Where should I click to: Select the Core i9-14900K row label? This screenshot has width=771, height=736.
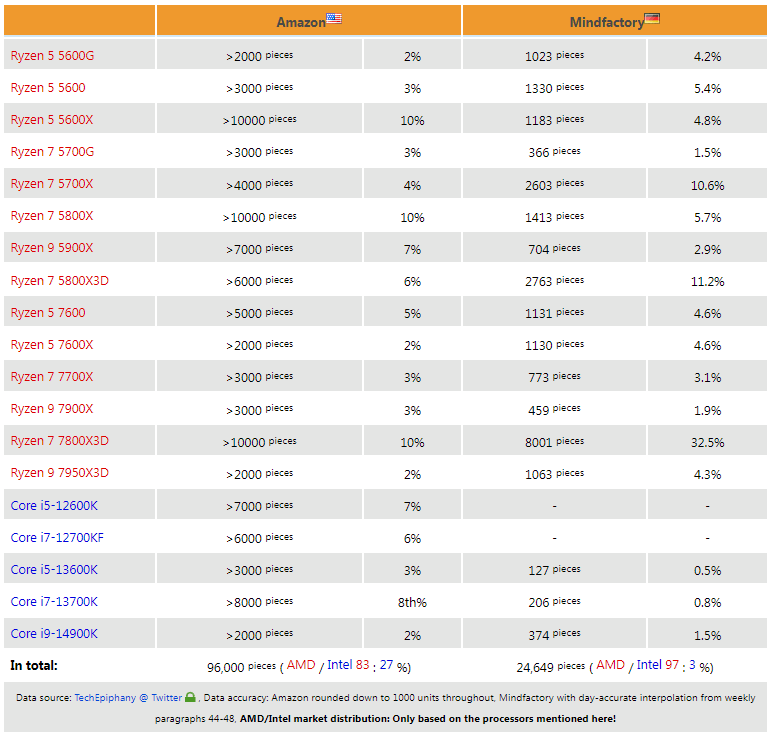pyautogui.click(x=54, y=633)
